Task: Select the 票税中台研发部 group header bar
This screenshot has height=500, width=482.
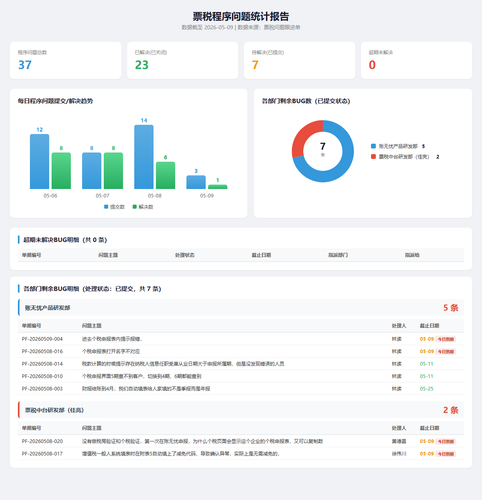Action: click(x=241, y=410)
